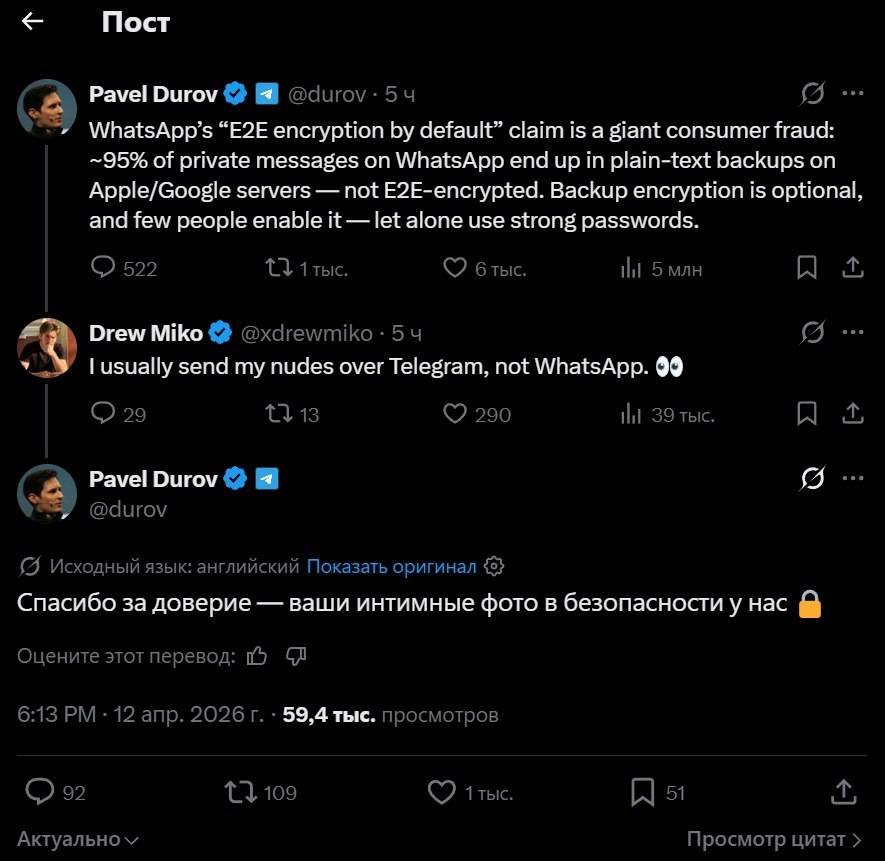Repost the first Pavel Durov post
885x861 pixels.
277,268
